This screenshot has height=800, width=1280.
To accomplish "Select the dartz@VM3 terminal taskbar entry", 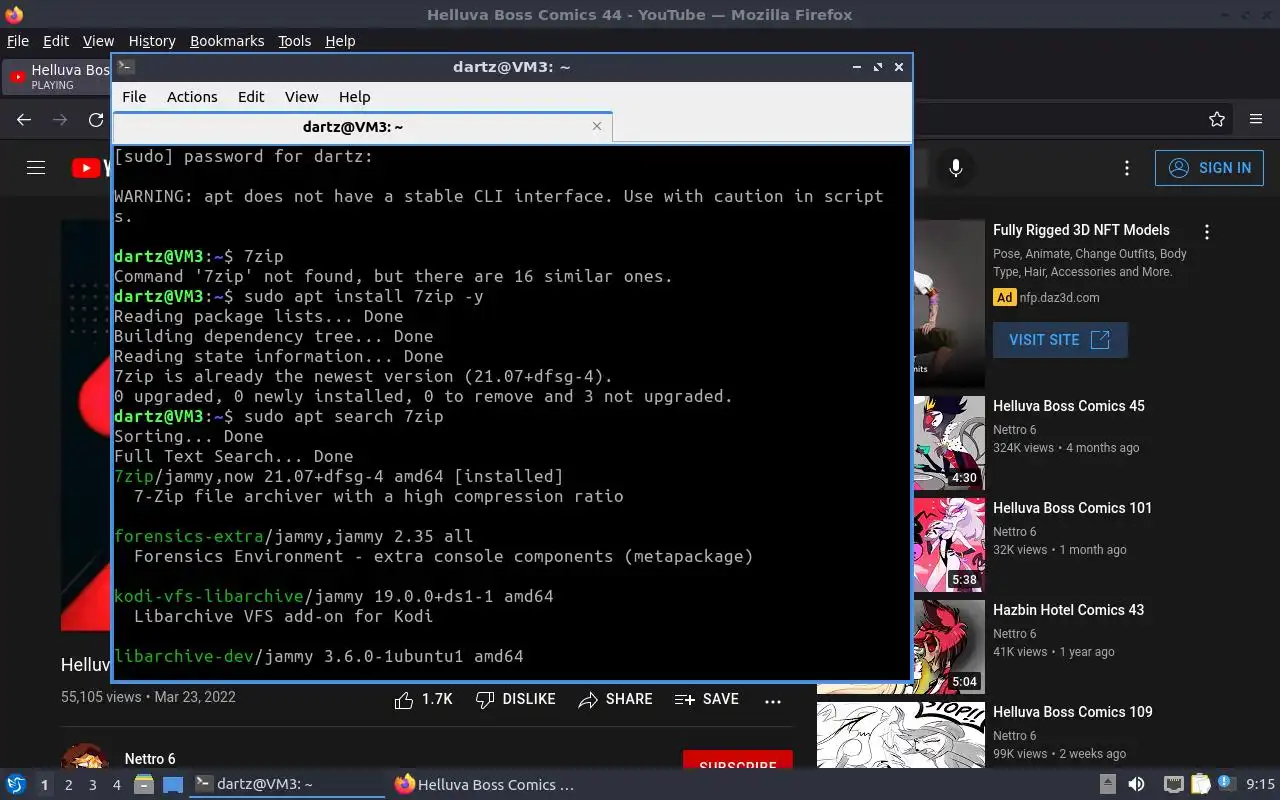I will [287, 785].
